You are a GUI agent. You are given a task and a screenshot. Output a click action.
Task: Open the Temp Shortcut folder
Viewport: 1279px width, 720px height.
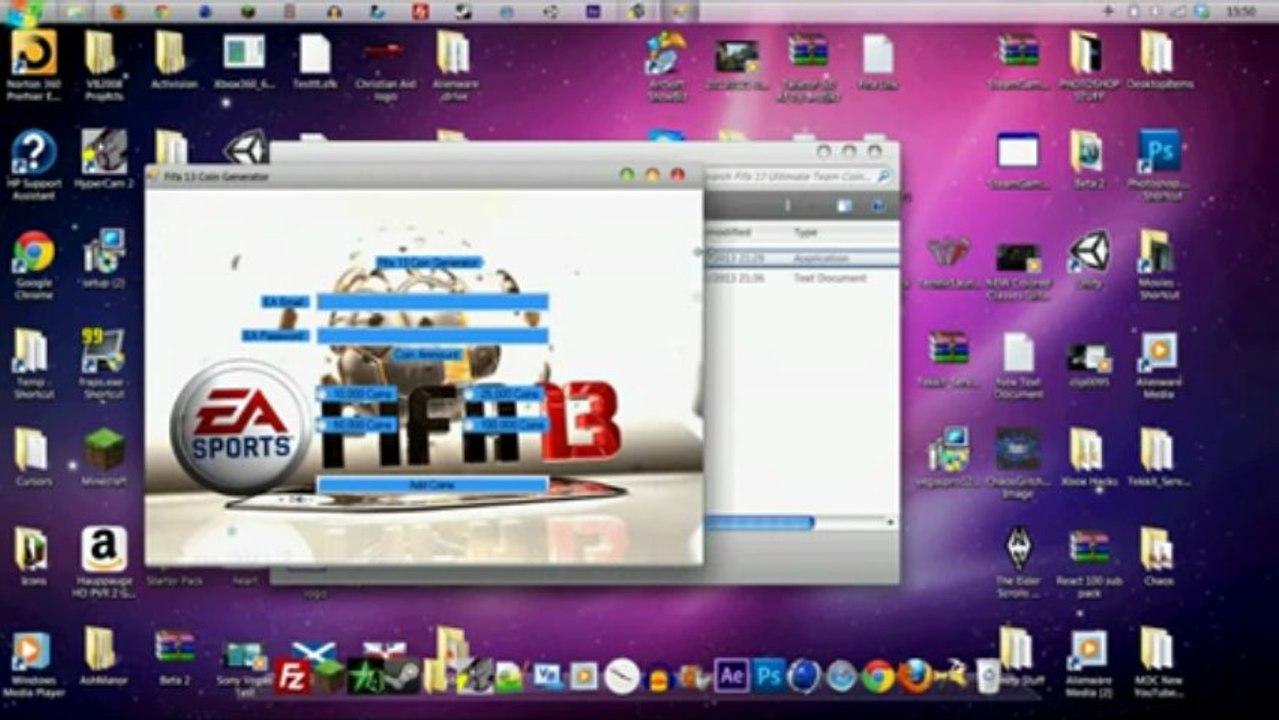(x=32, y=363)
